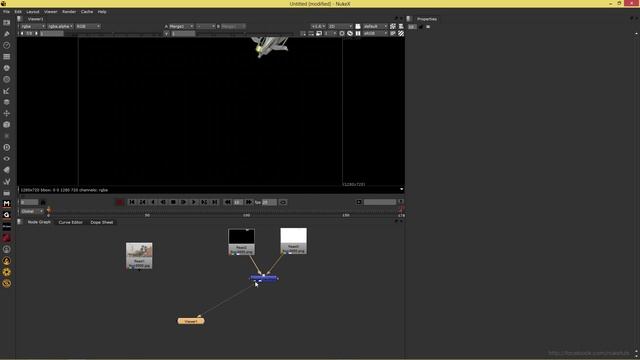The height and width of the screenshot is (360, 640).
Task: Open the MetaData nodes toolbar menu
Action: pos(7,170)
